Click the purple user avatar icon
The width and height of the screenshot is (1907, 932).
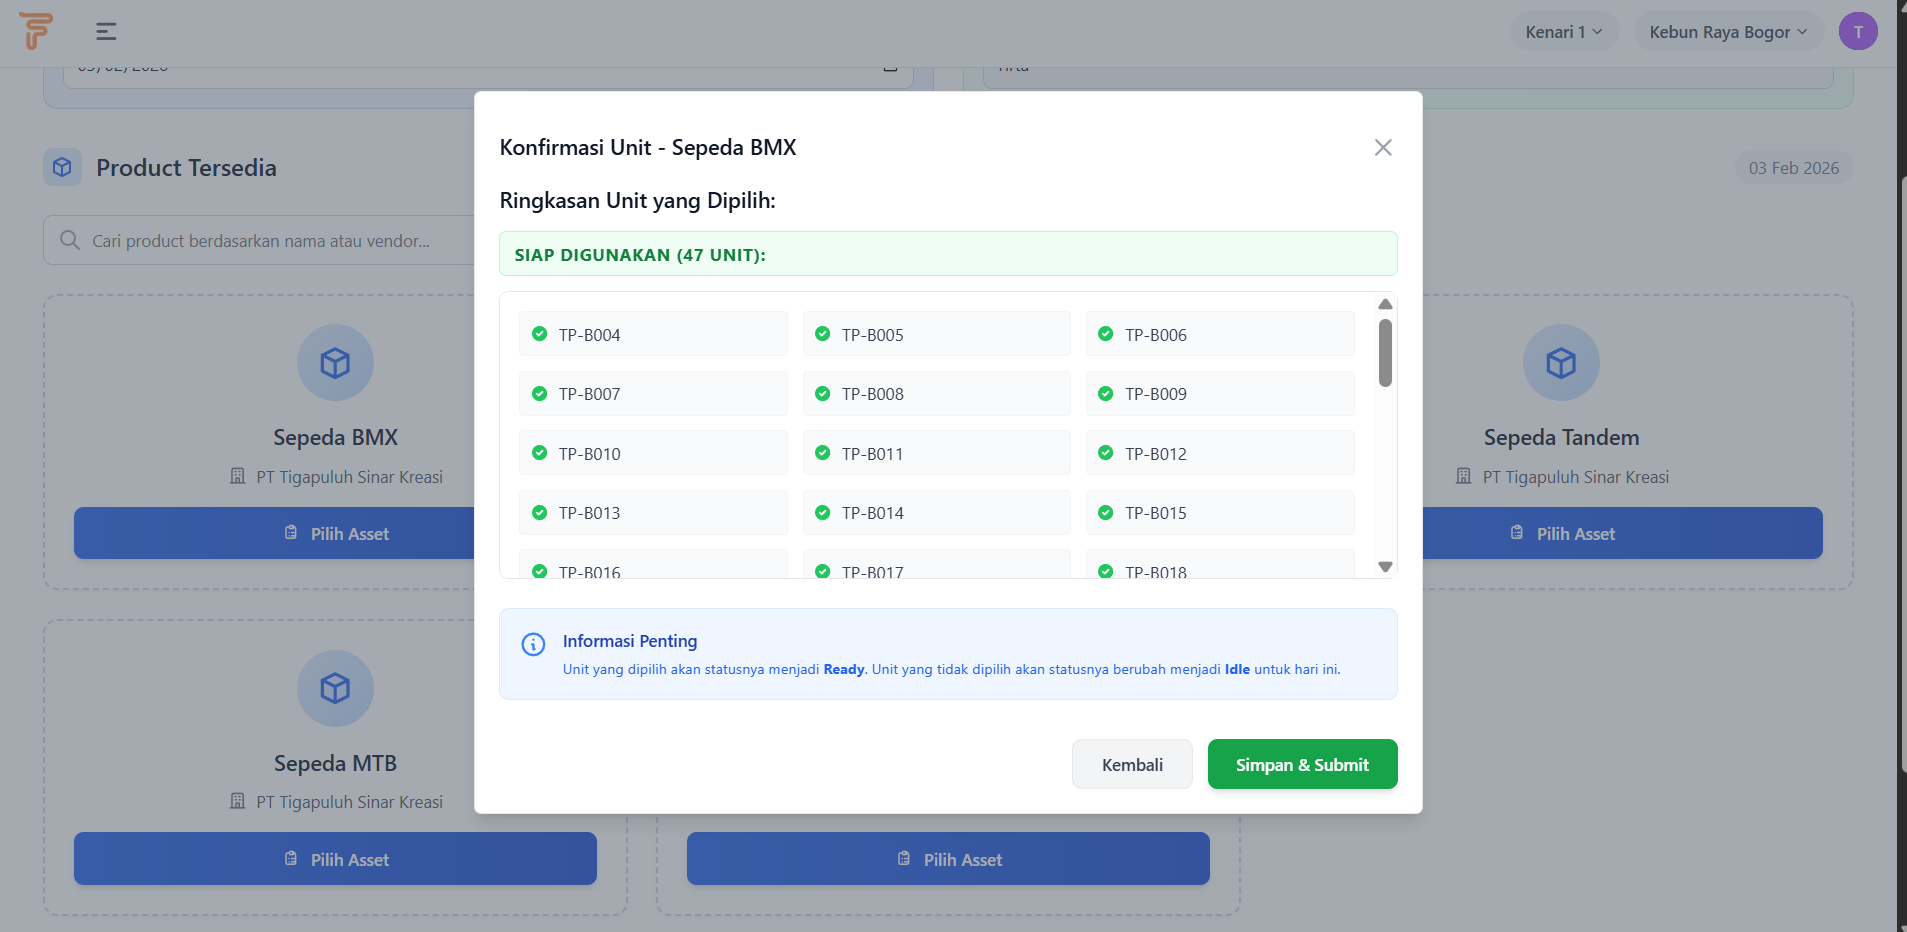tap(1857, 32)
